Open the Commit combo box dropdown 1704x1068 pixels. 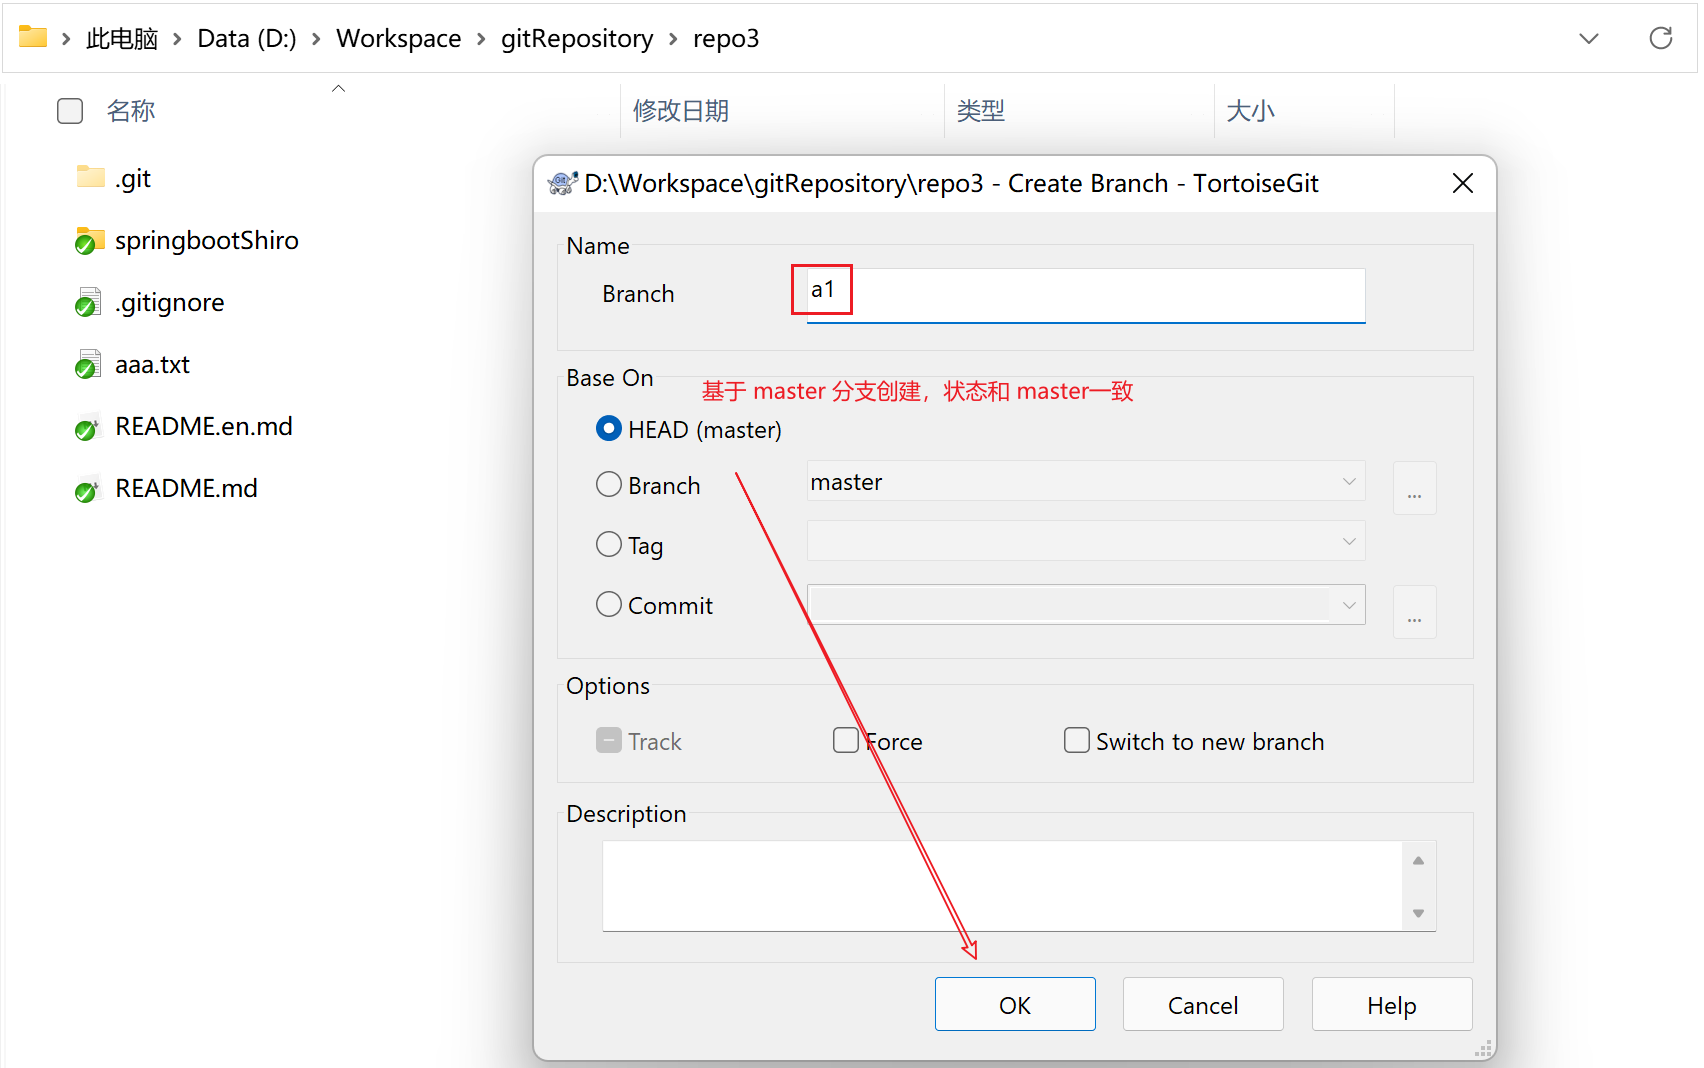click(1348, 605)
